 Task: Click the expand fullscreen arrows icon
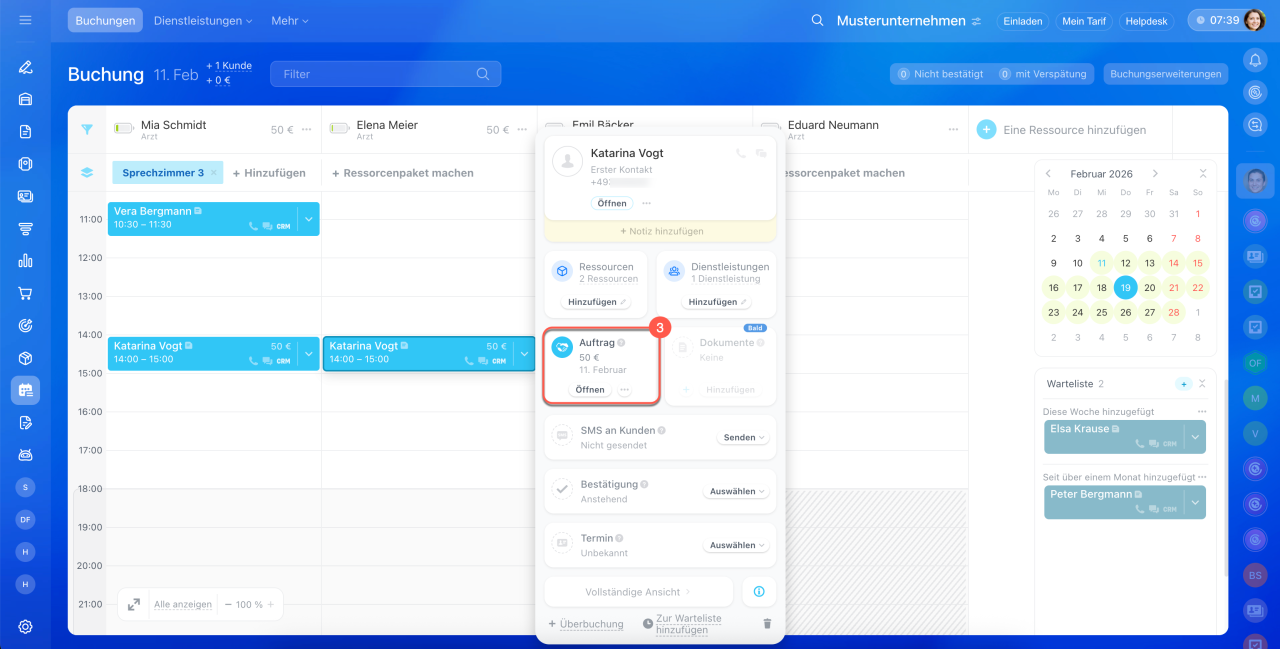coord(134,604)
